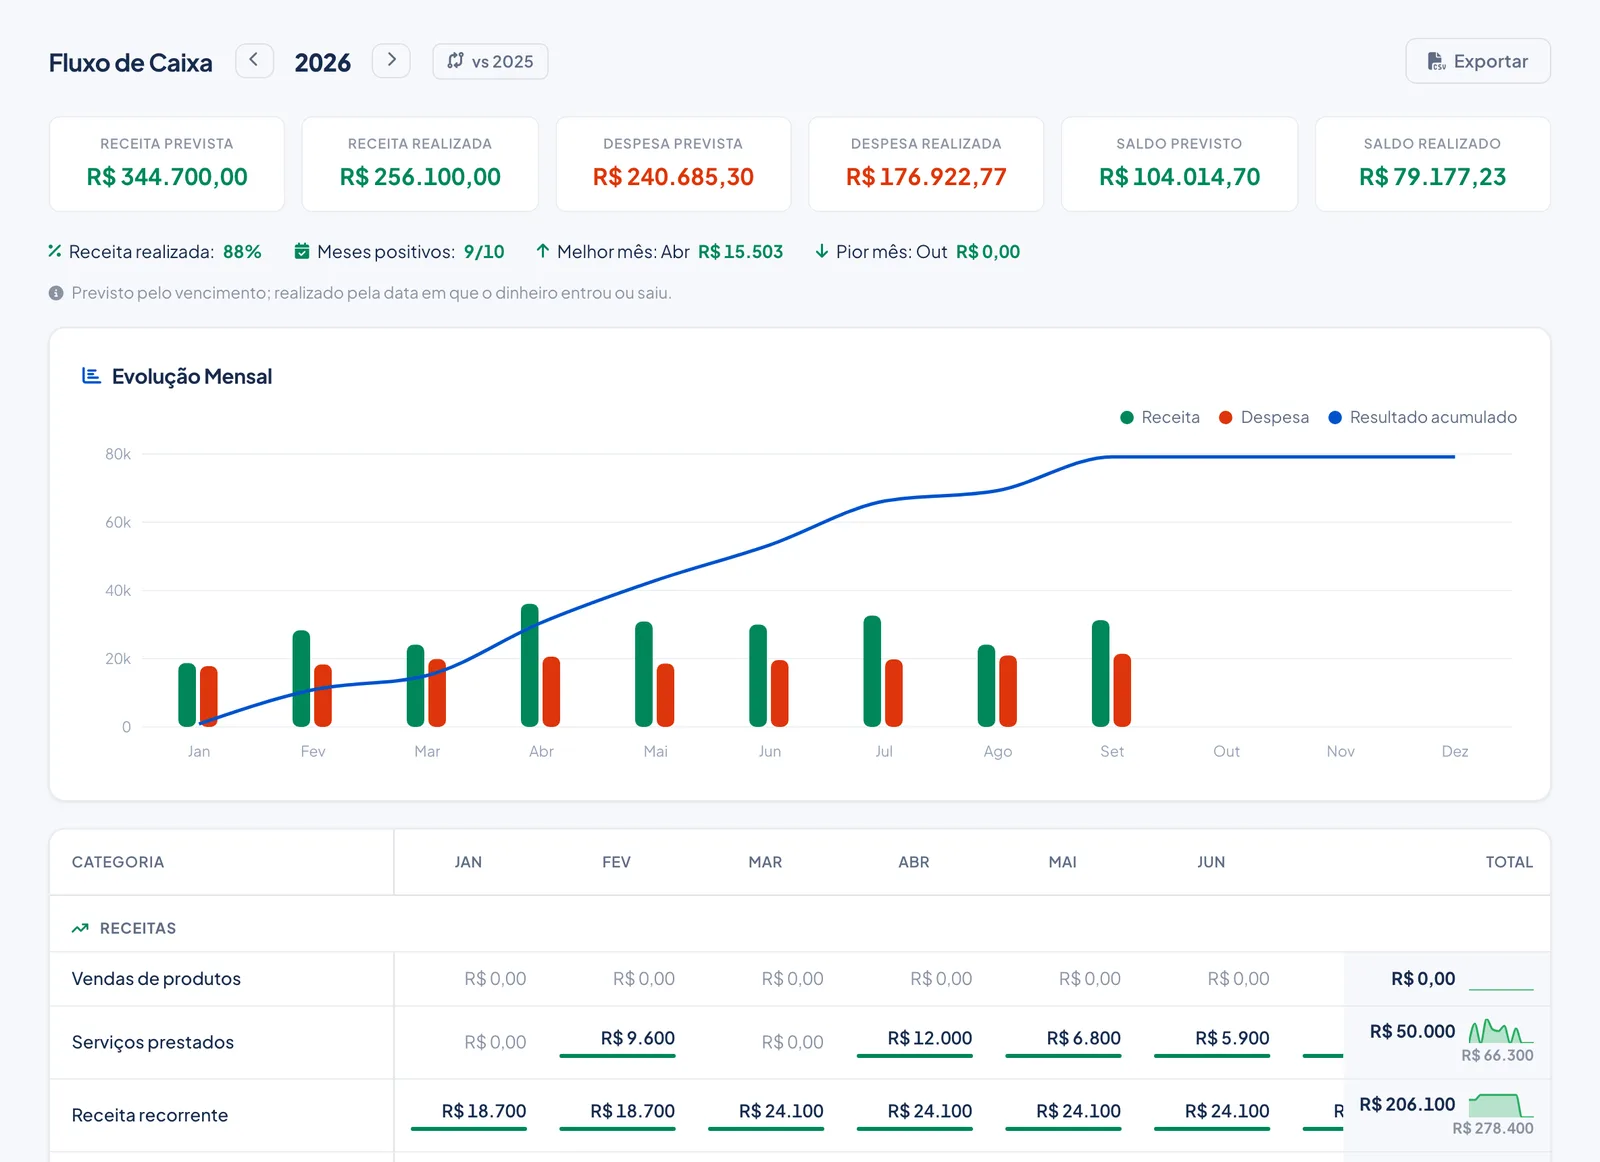Advance to next year using right chevron
The width and height of the screenshot is (1600, 1162).
pos(391,61)
